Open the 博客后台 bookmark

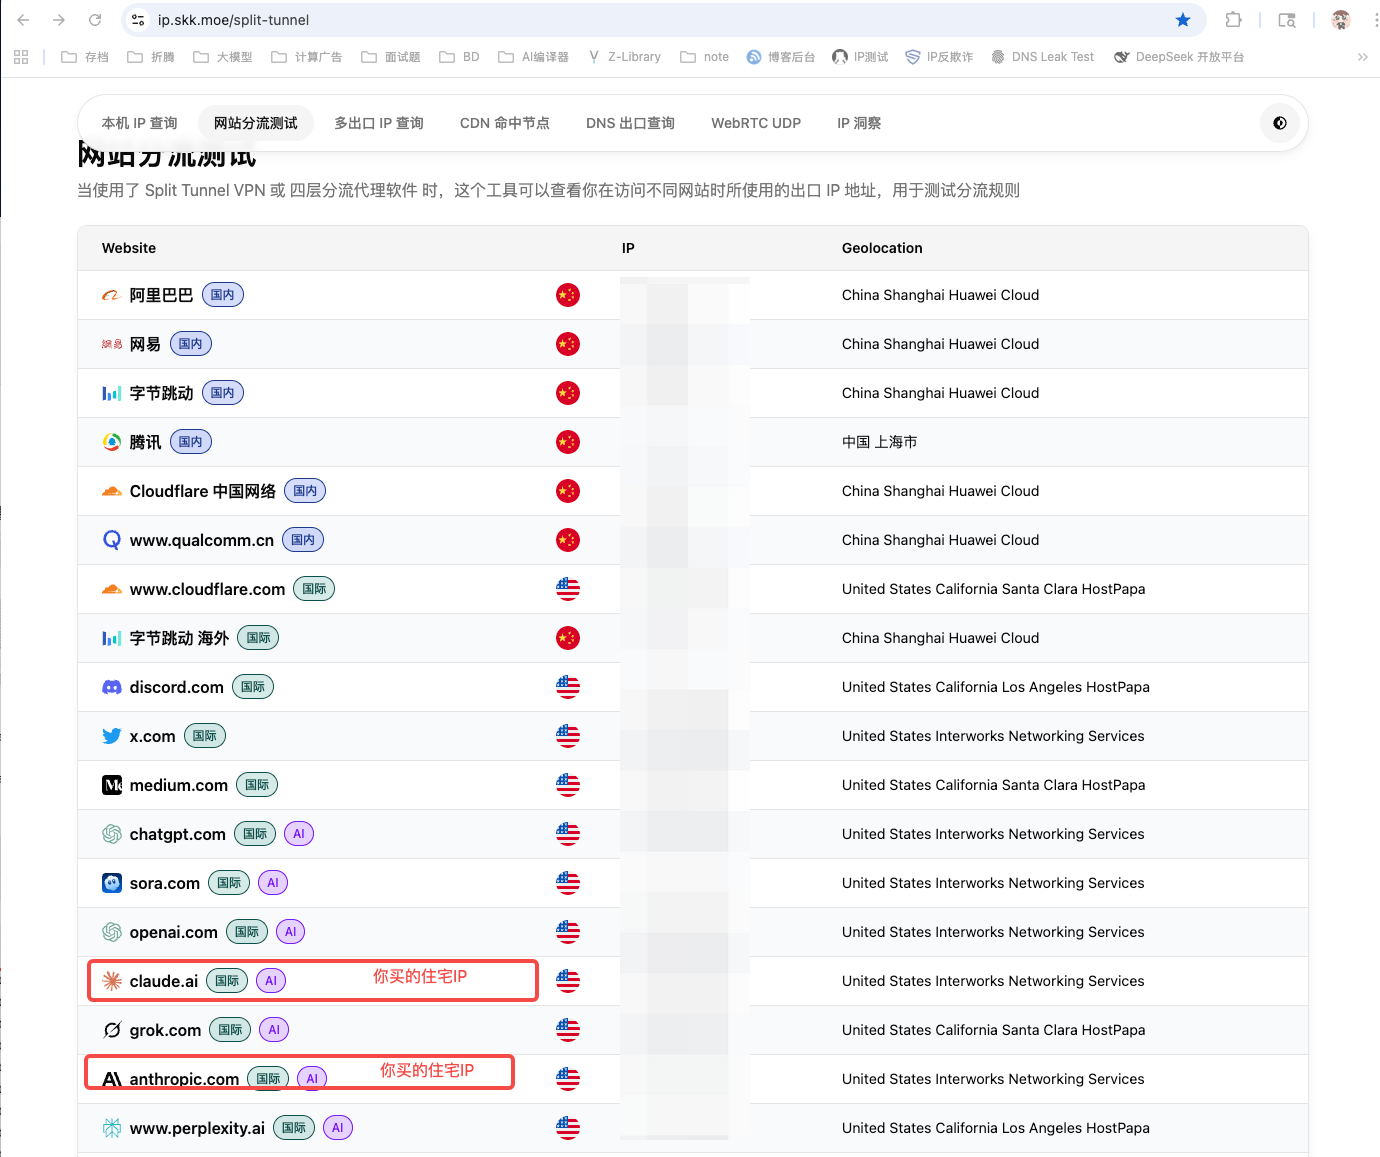tap(781, 57)
